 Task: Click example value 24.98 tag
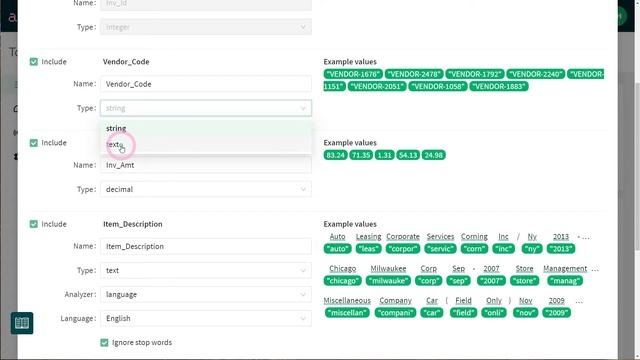433,155
